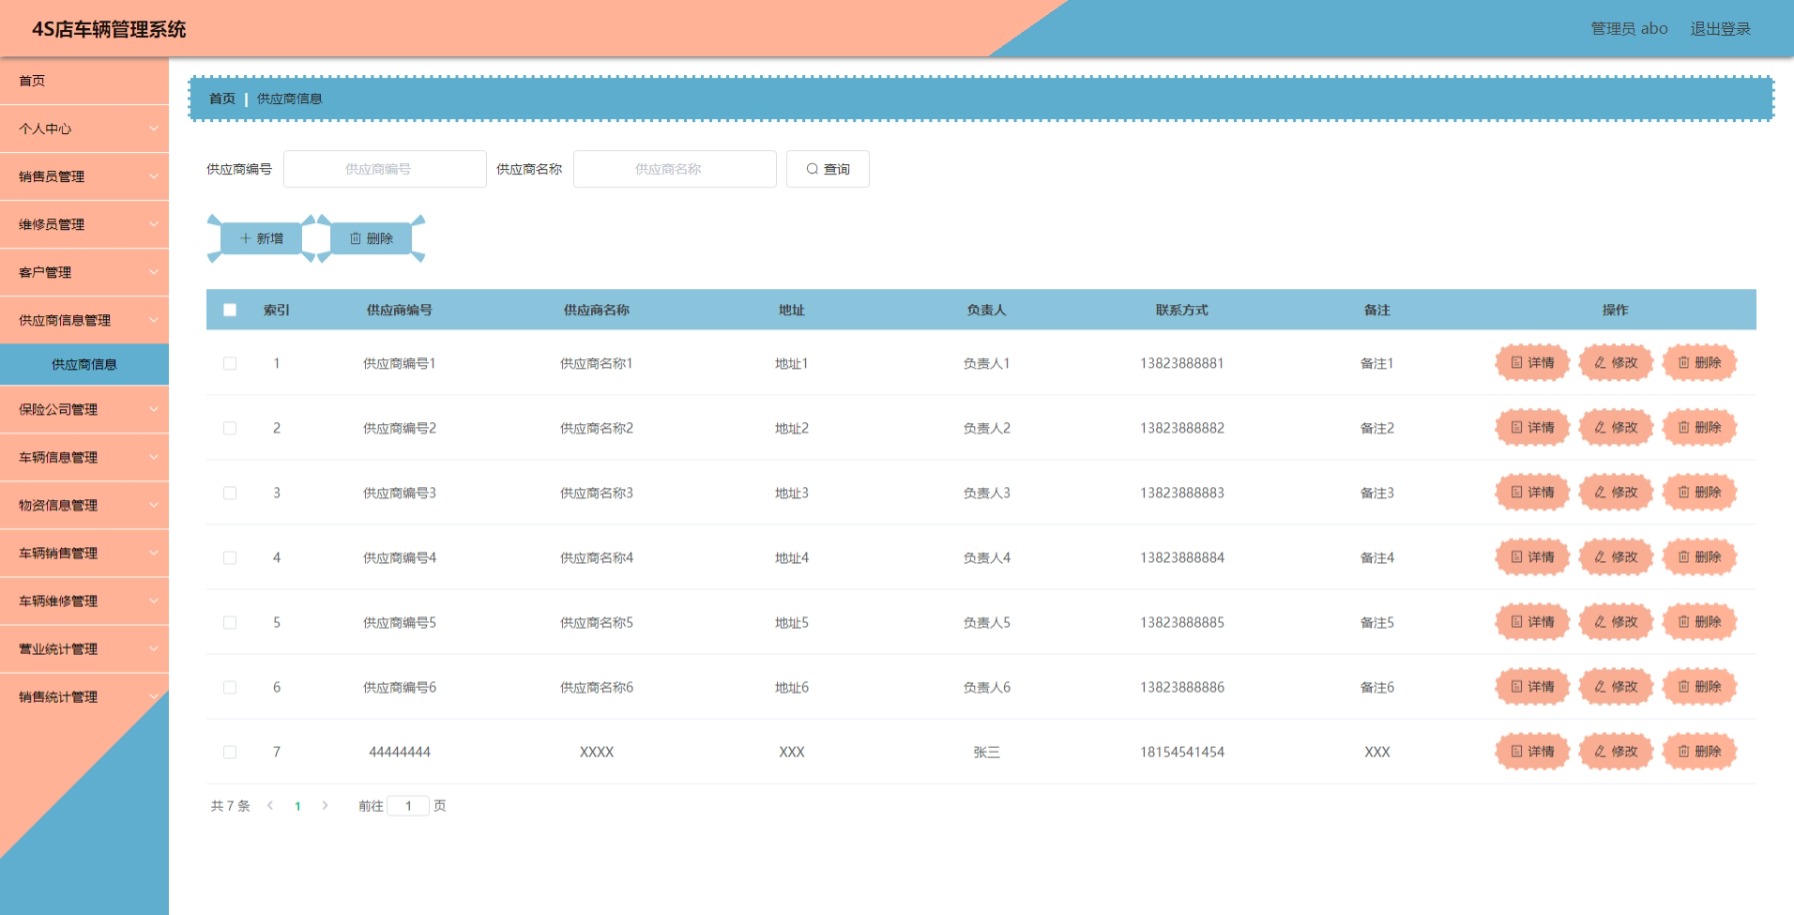Expand the 车辆信息管理 menu

(x=84, y=458)
